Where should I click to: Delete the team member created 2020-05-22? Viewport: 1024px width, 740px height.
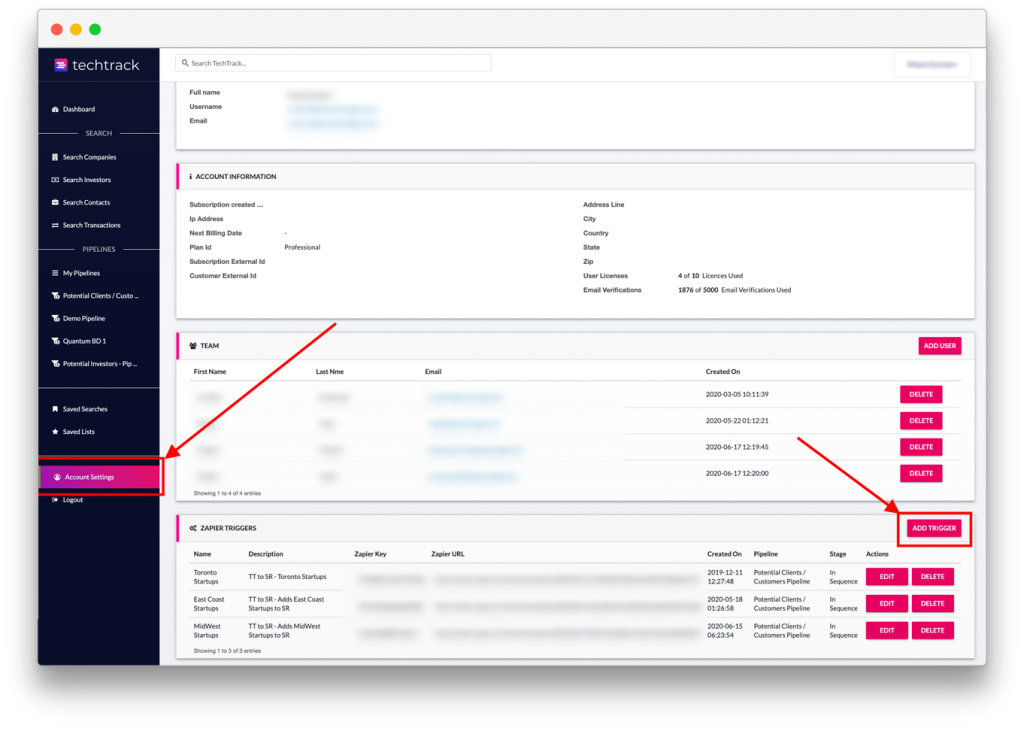pos(921,421)
